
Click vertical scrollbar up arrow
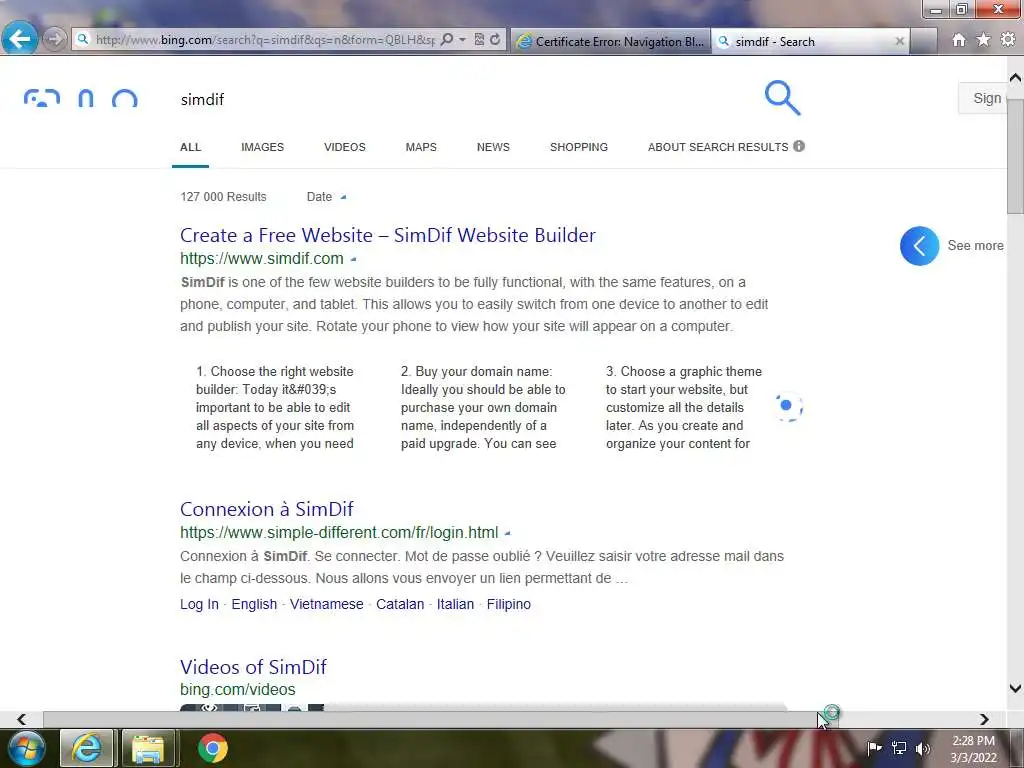(1015, 78)
